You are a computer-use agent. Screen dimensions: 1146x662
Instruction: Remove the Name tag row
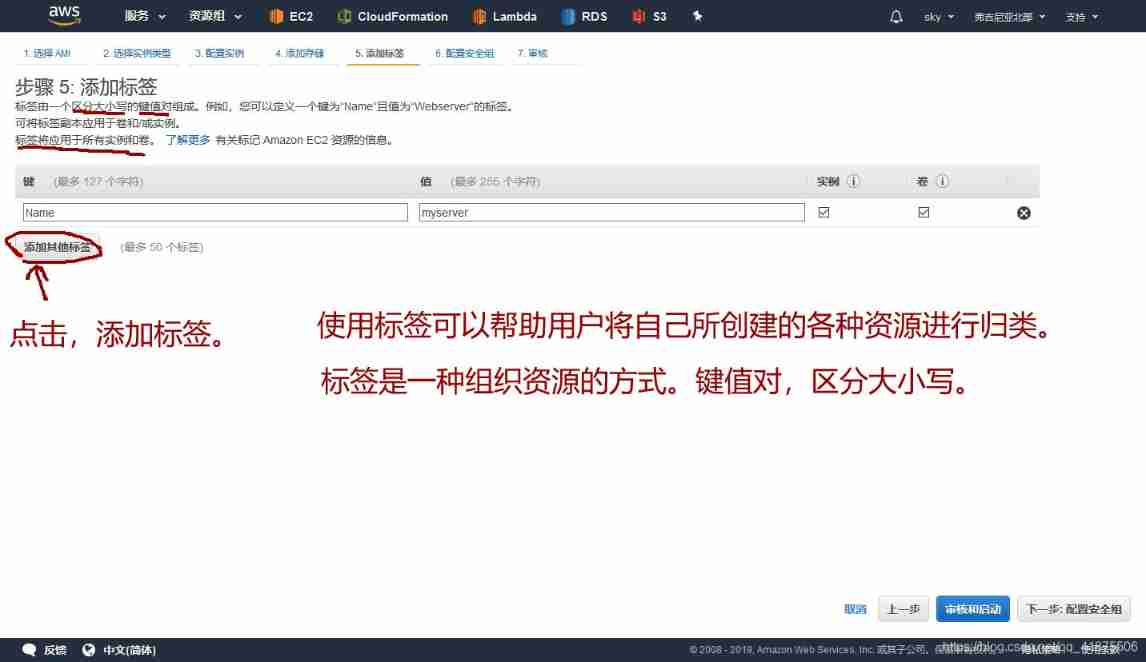pyautogui.click(x=1024, y=213)
